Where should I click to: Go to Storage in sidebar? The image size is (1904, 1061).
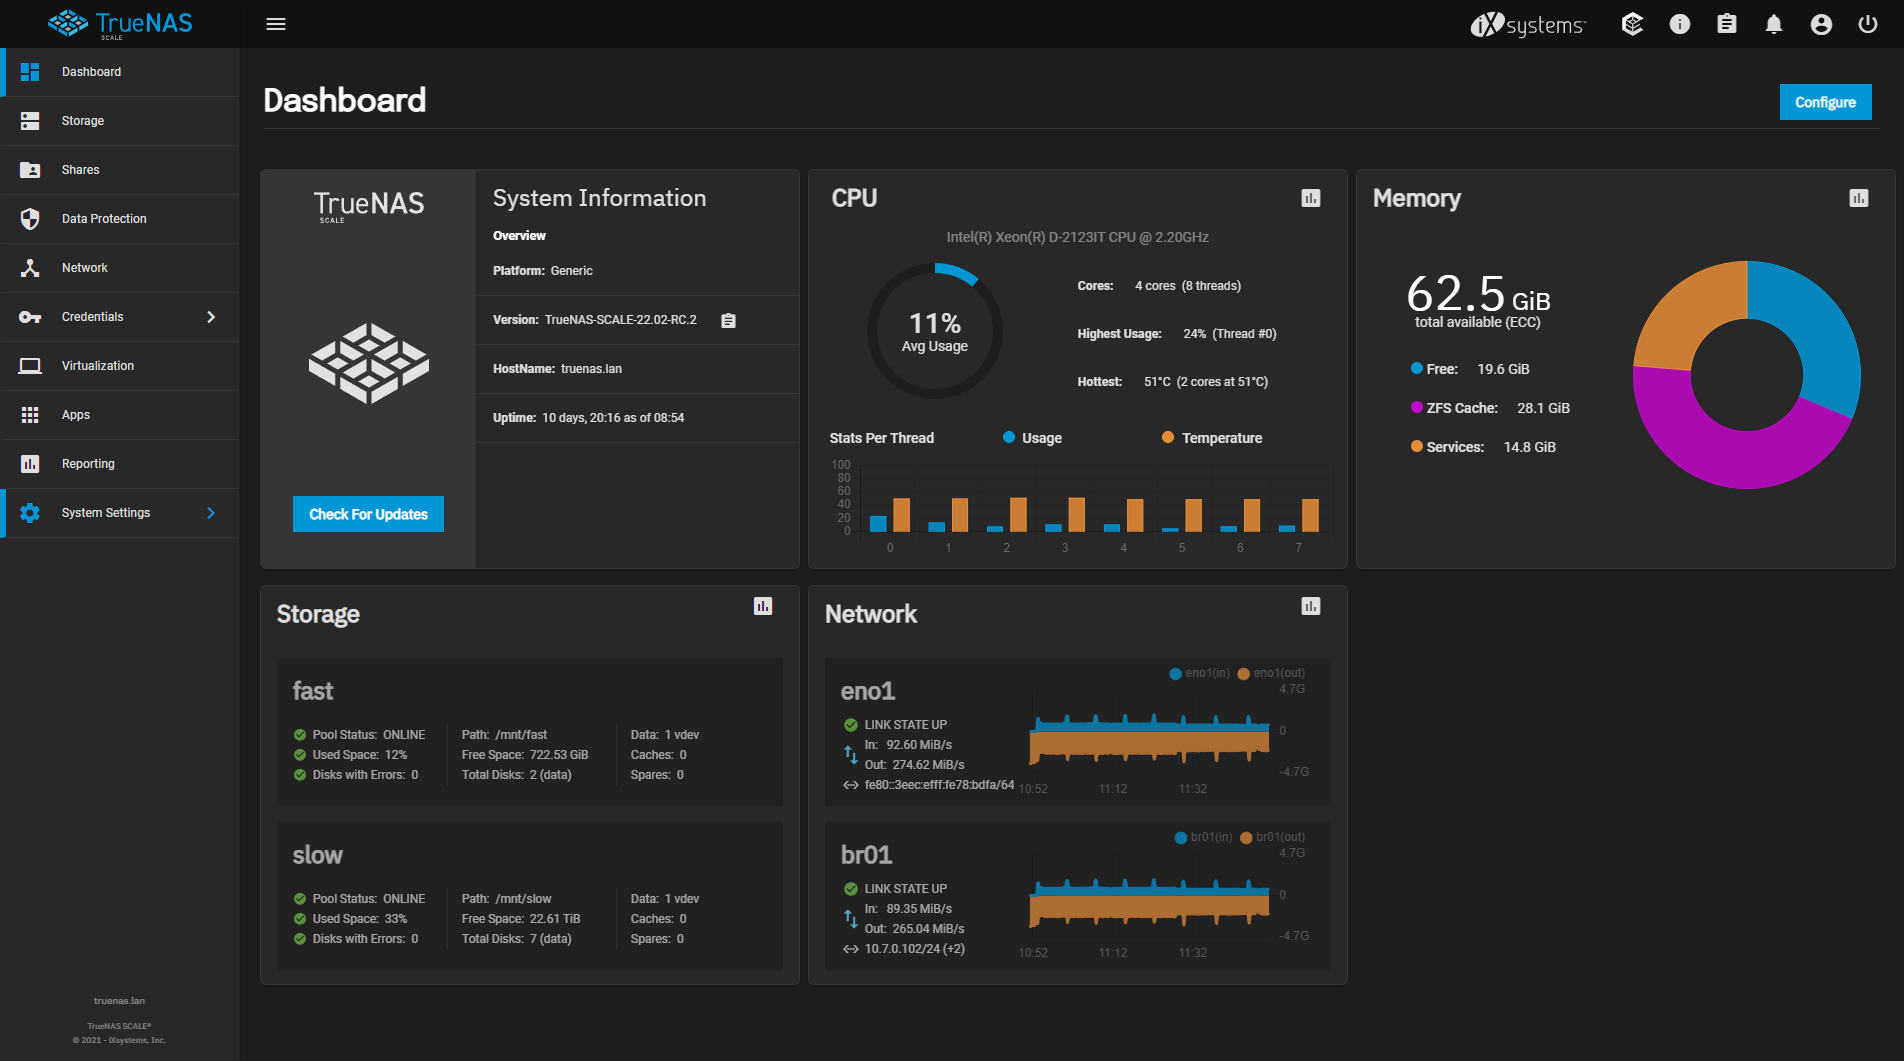tap(83, 121)
